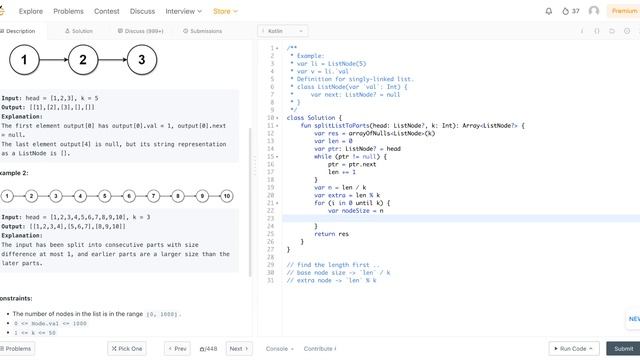
Task: Click the 10-node linked list diagram
Action: [x=117, y=196]
